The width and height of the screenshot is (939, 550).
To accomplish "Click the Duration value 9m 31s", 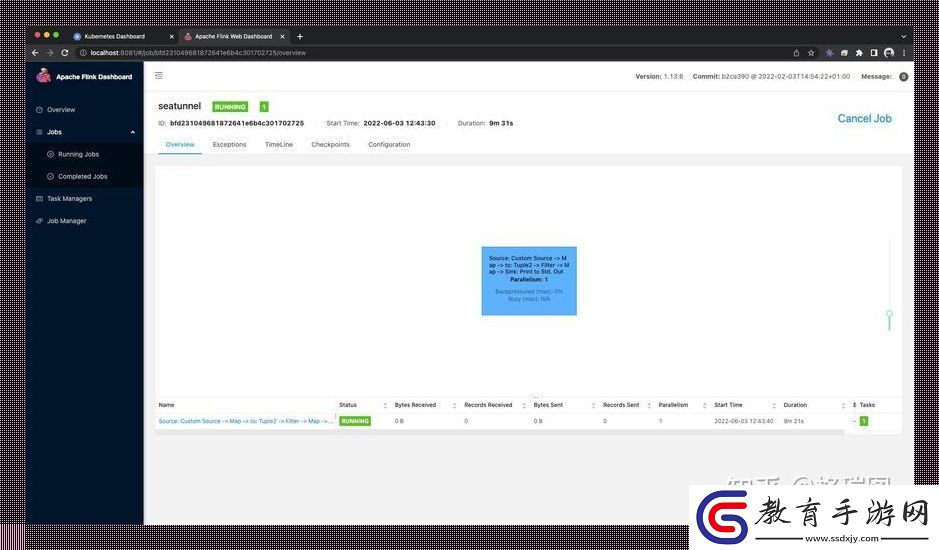I will click(501, 123).
